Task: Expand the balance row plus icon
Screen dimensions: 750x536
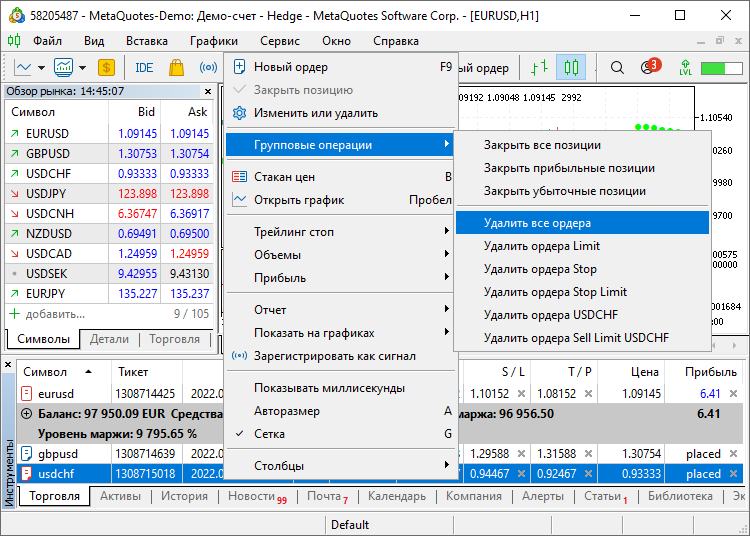Action: [26, 414]
